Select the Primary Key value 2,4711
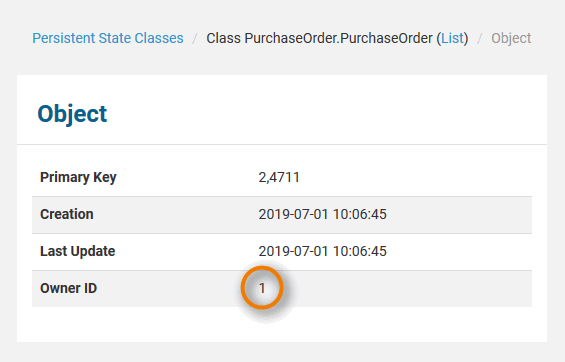This screenshot has height=362, width=565. point(279,177)
